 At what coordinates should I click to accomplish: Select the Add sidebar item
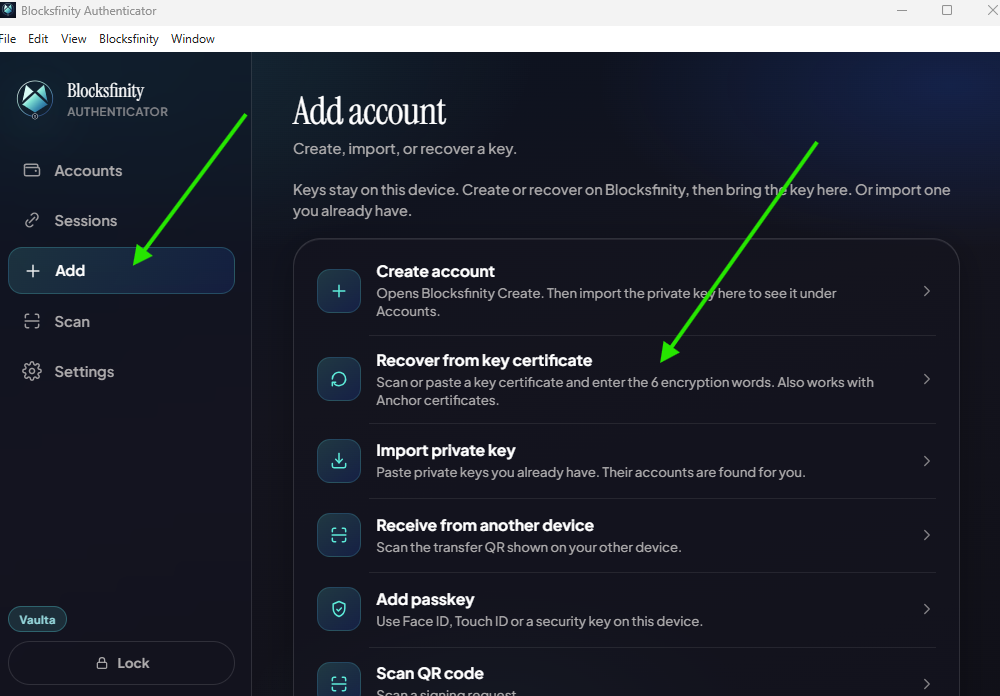[121, 270]
